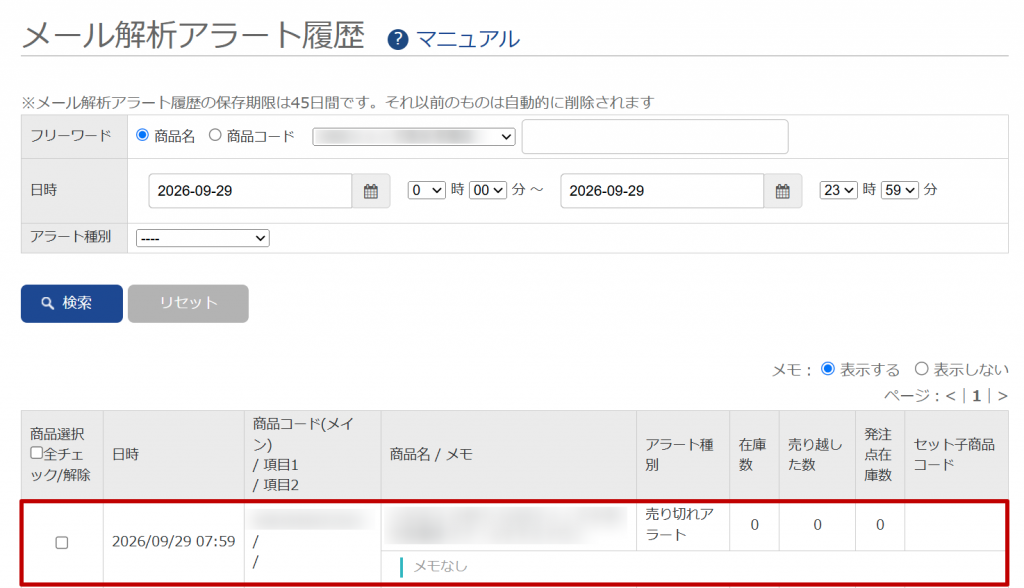
Task: Choose 表示する for memo display
Action: pos(827,368)
